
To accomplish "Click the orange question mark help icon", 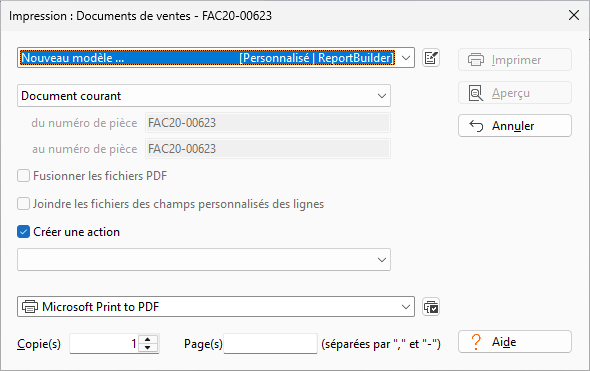I will click(476, 342).
